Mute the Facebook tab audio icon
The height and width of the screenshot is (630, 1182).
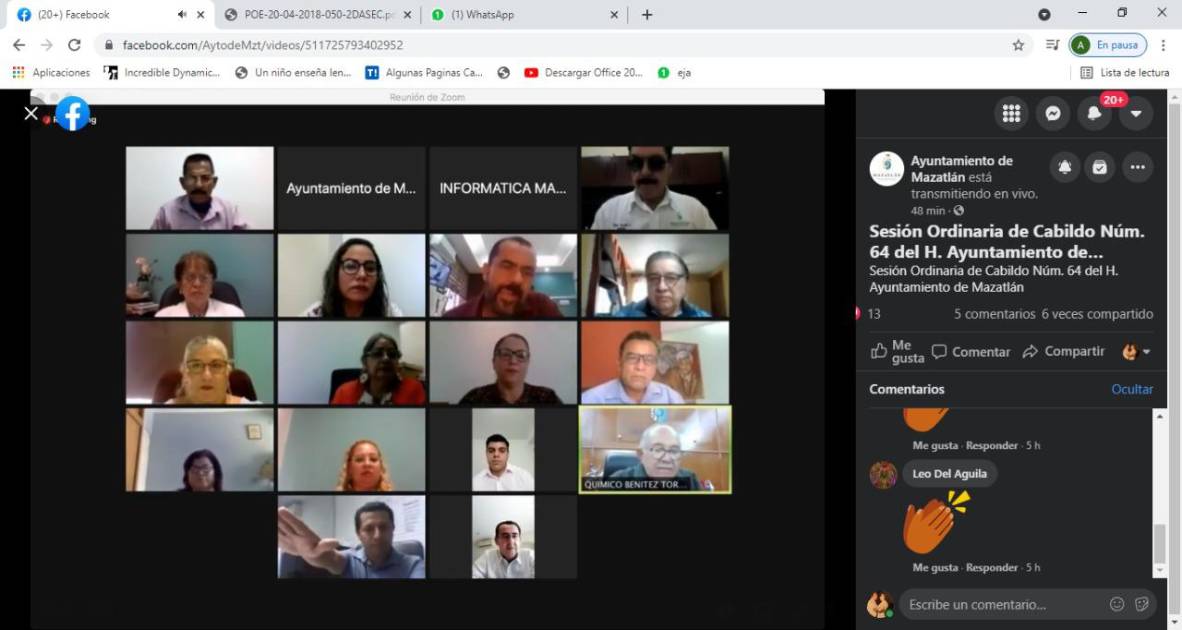[182, 15]
